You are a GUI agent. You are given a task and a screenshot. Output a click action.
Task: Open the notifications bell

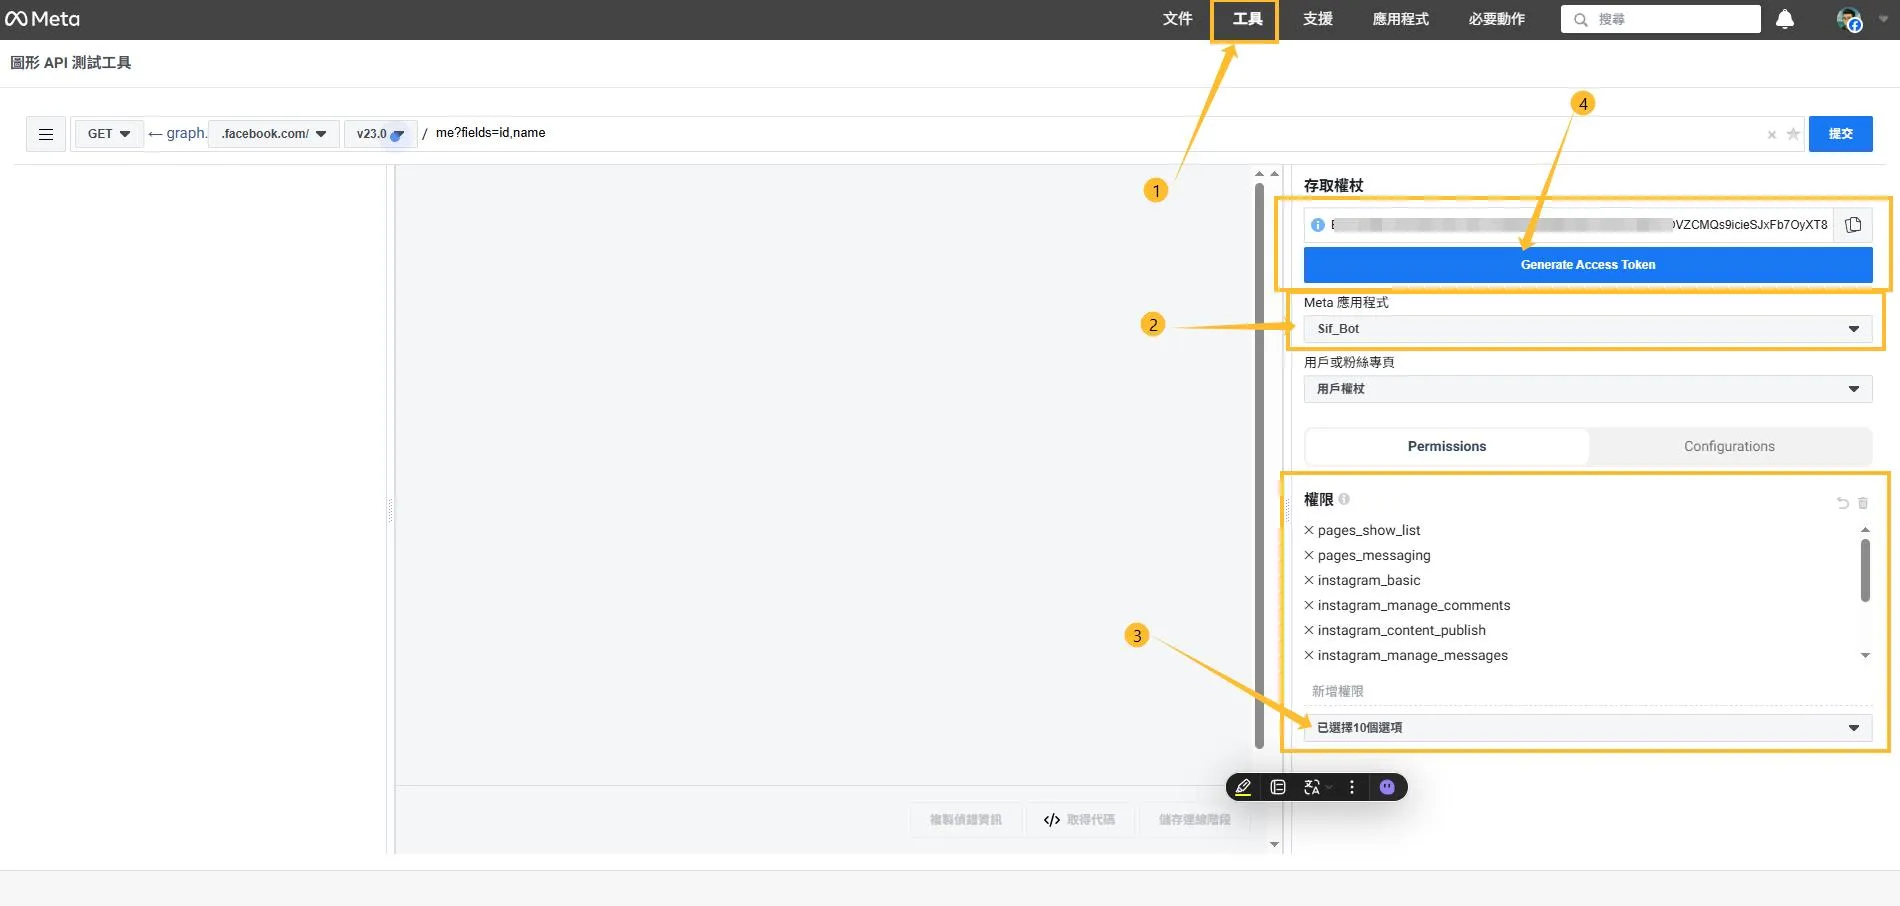point(1786,18)
